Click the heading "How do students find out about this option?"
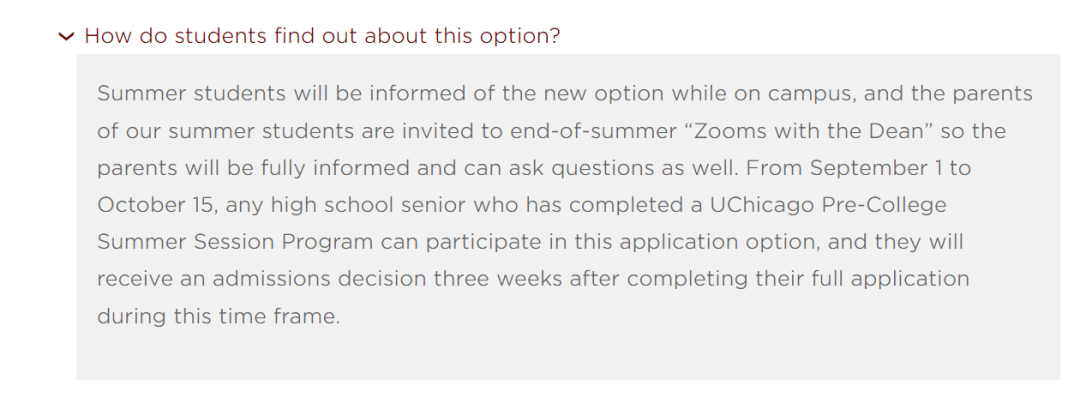 coord(322,36)
